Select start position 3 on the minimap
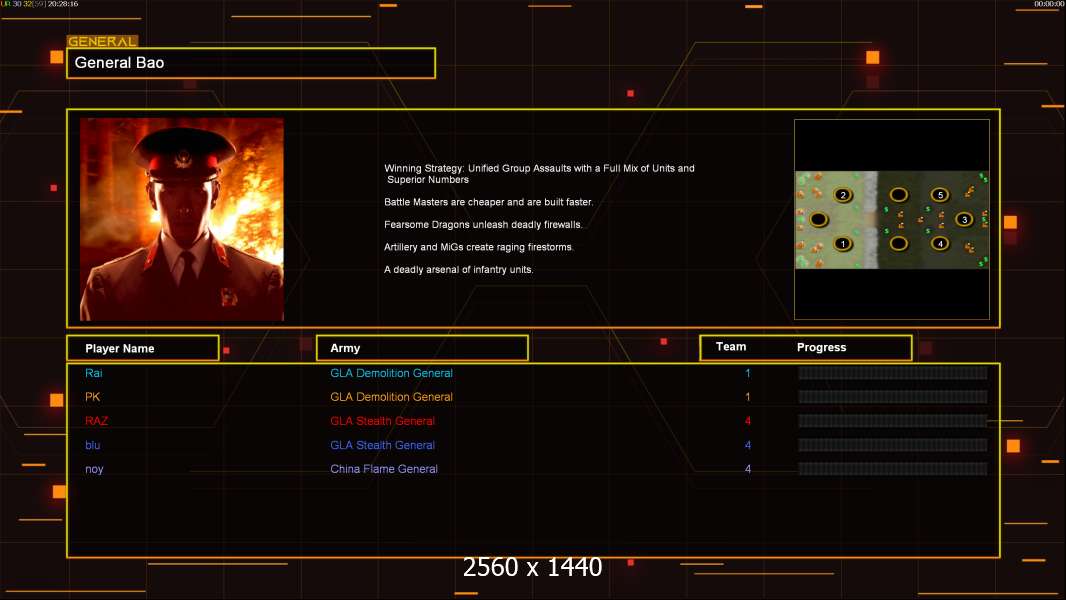The image size is (1066, 600). 964,219
